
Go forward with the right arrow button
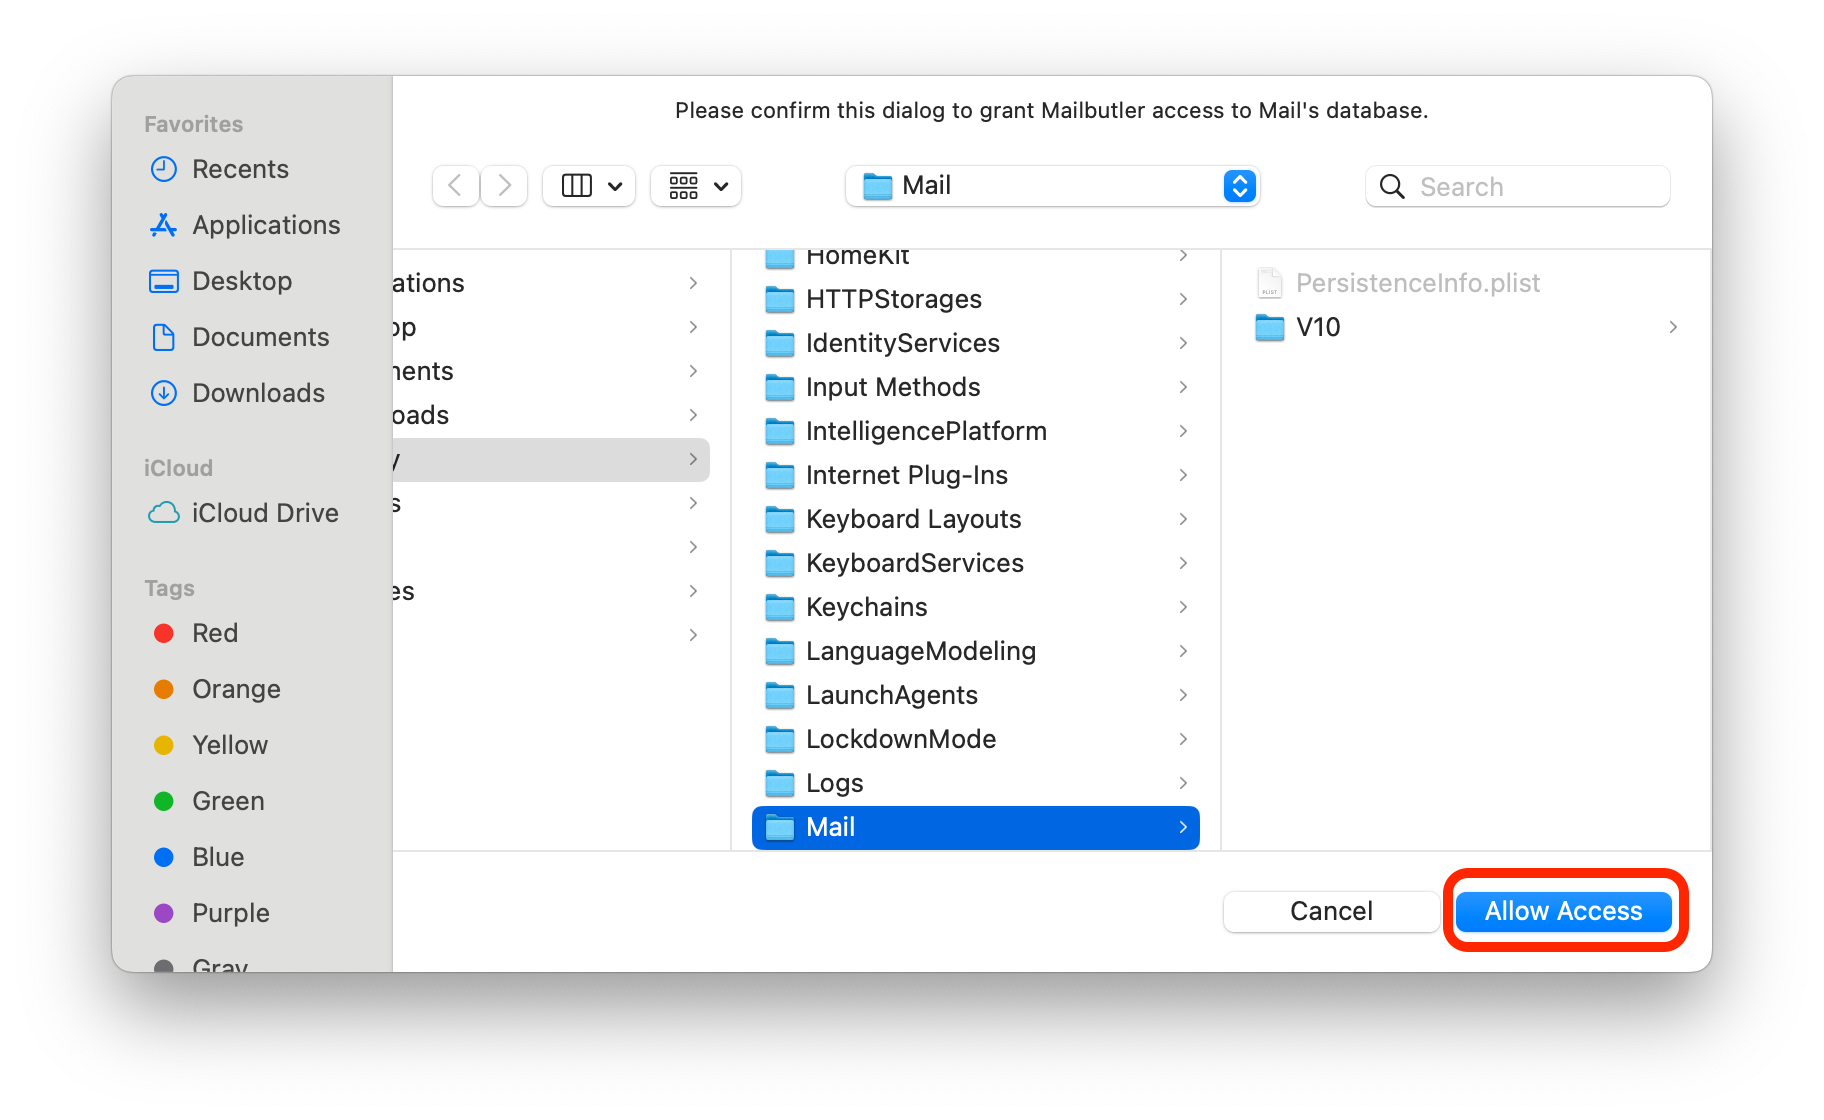click(504, 186)
